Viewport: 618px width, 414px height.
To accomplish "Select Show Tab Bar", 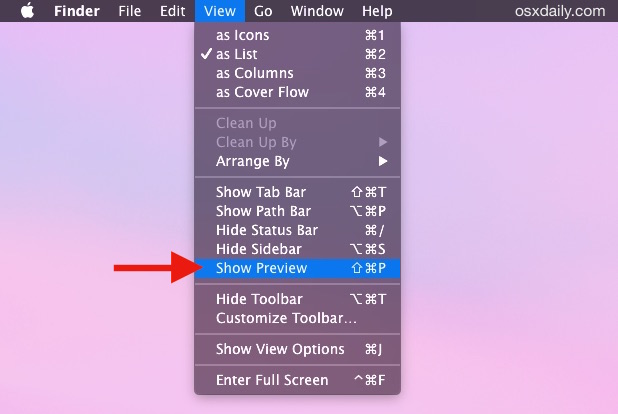I will click(x=261, y=192).
